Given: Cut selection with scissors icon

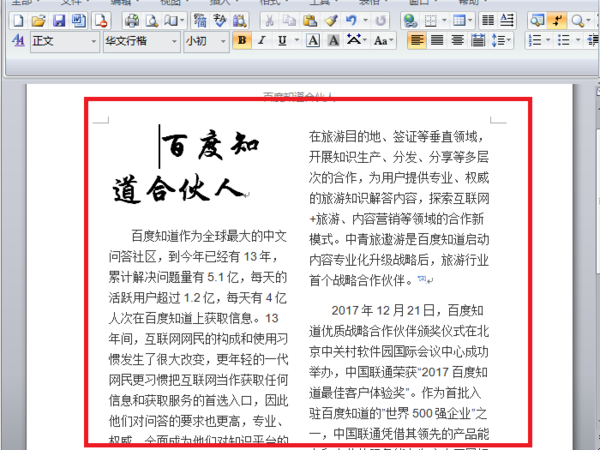Looking at the screenshot, I should click(x=270, y=20).
